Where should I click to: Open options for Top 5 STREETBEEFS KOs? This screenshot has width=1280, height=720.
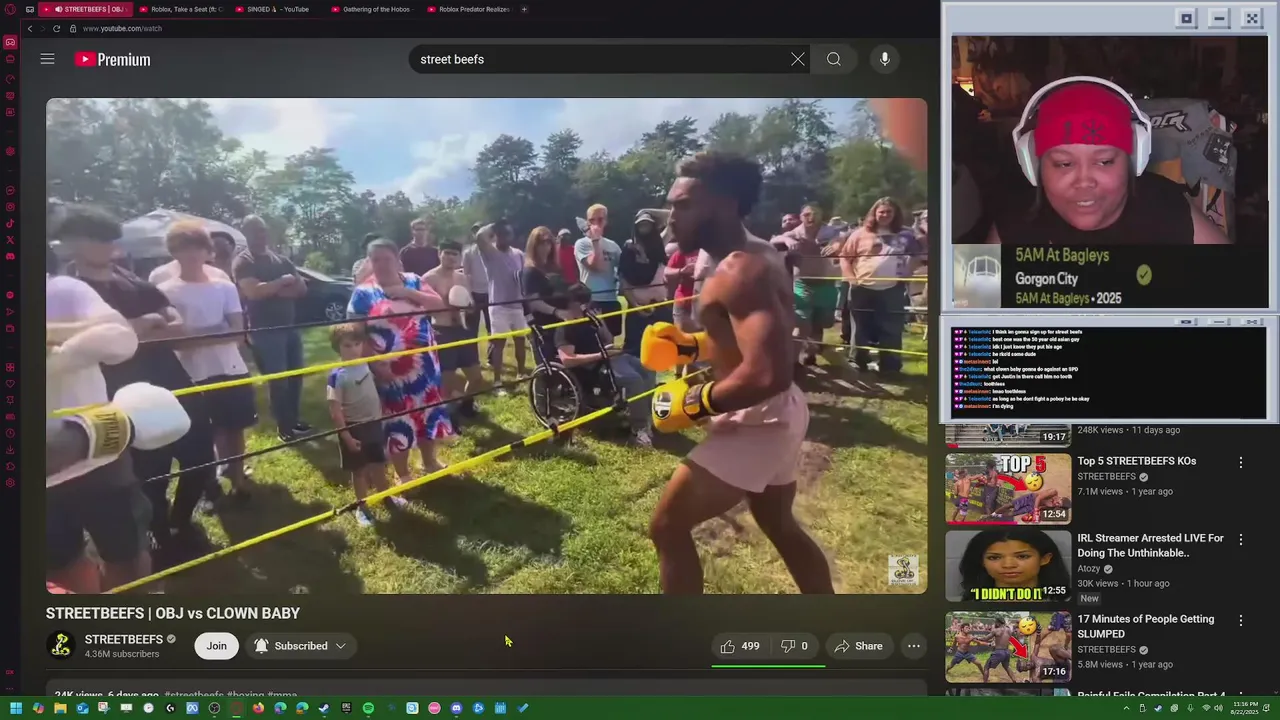click(x=1241, y=463)
